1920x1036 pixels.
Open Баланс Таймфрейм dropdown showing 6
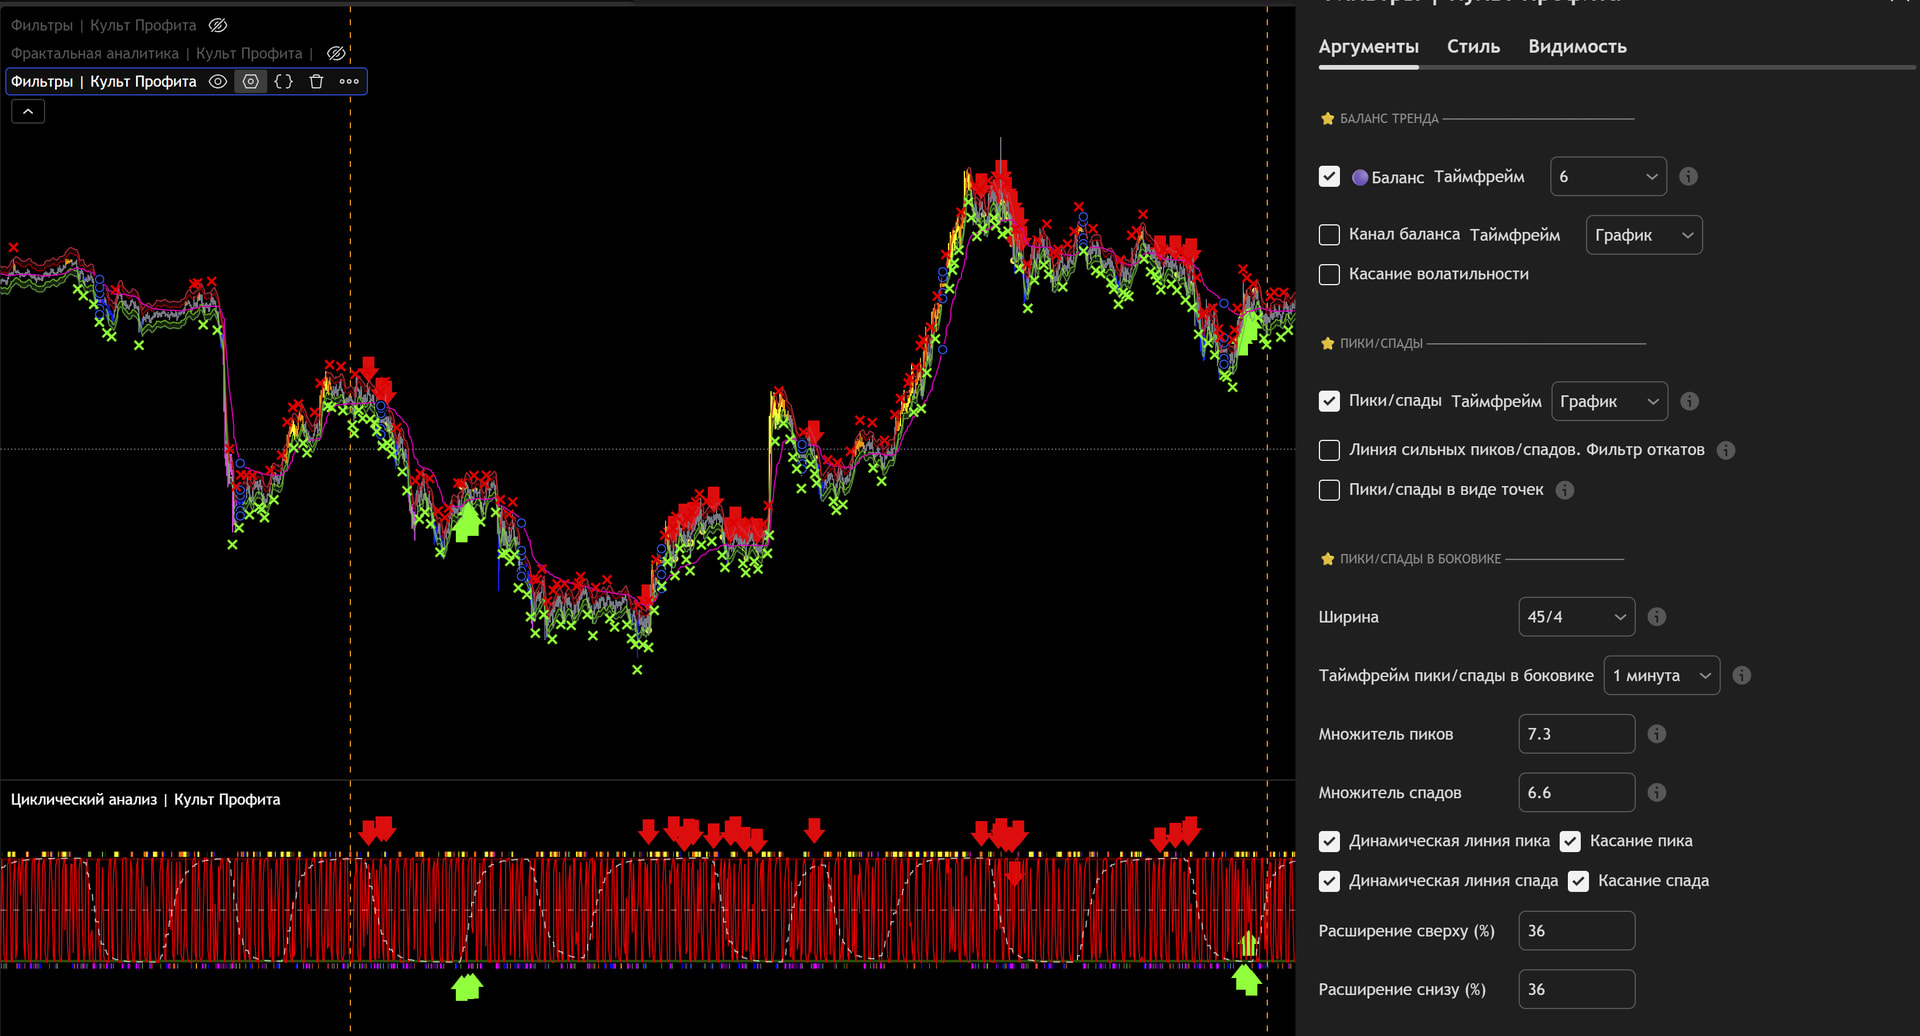(x=1607, y=177)
